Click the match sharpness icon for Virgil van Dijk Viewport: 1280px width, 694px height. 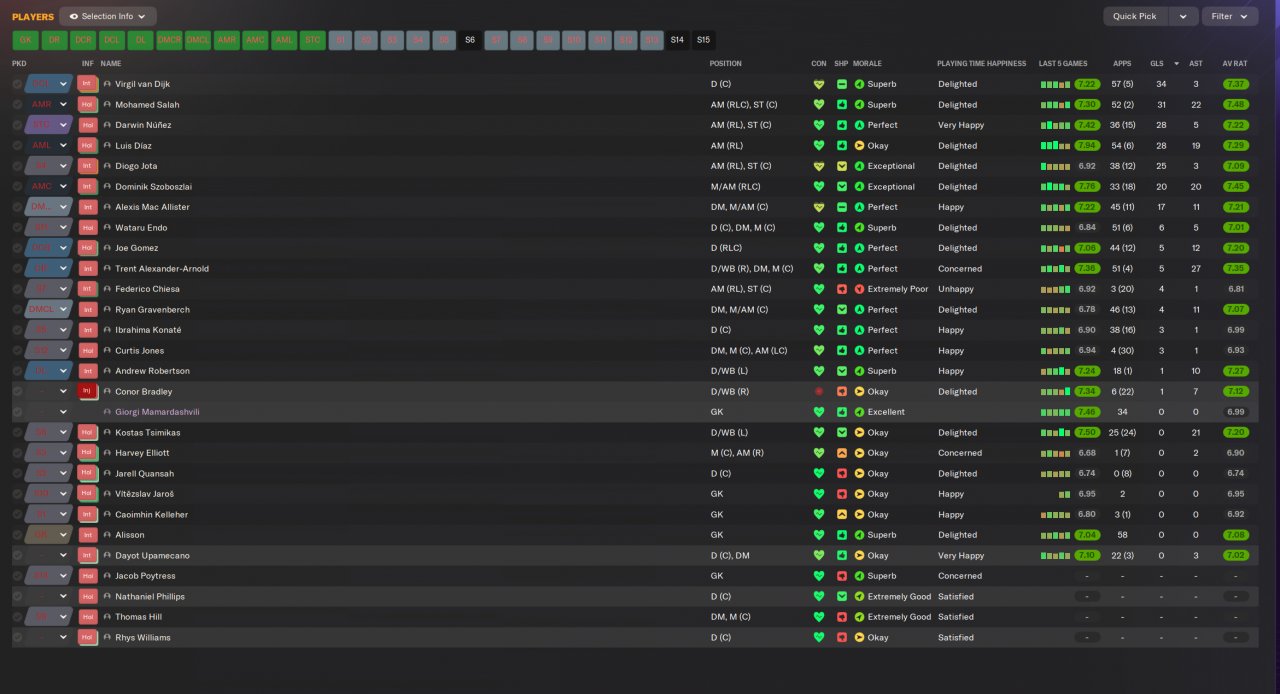(x=842, y=84)
